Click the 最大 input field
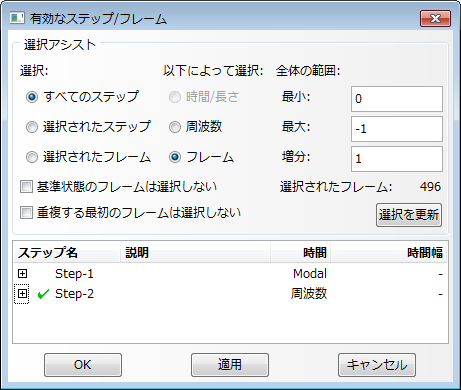The height and width of the screenshot is (390, 461). pos(397,129)
